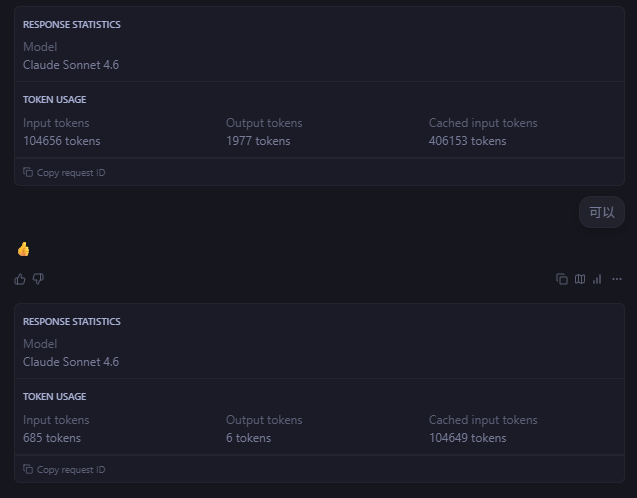The height and width of the screenshot is (498, 637).
Task: Copy the response using the copy icon
Action: (x=561, y=279)
